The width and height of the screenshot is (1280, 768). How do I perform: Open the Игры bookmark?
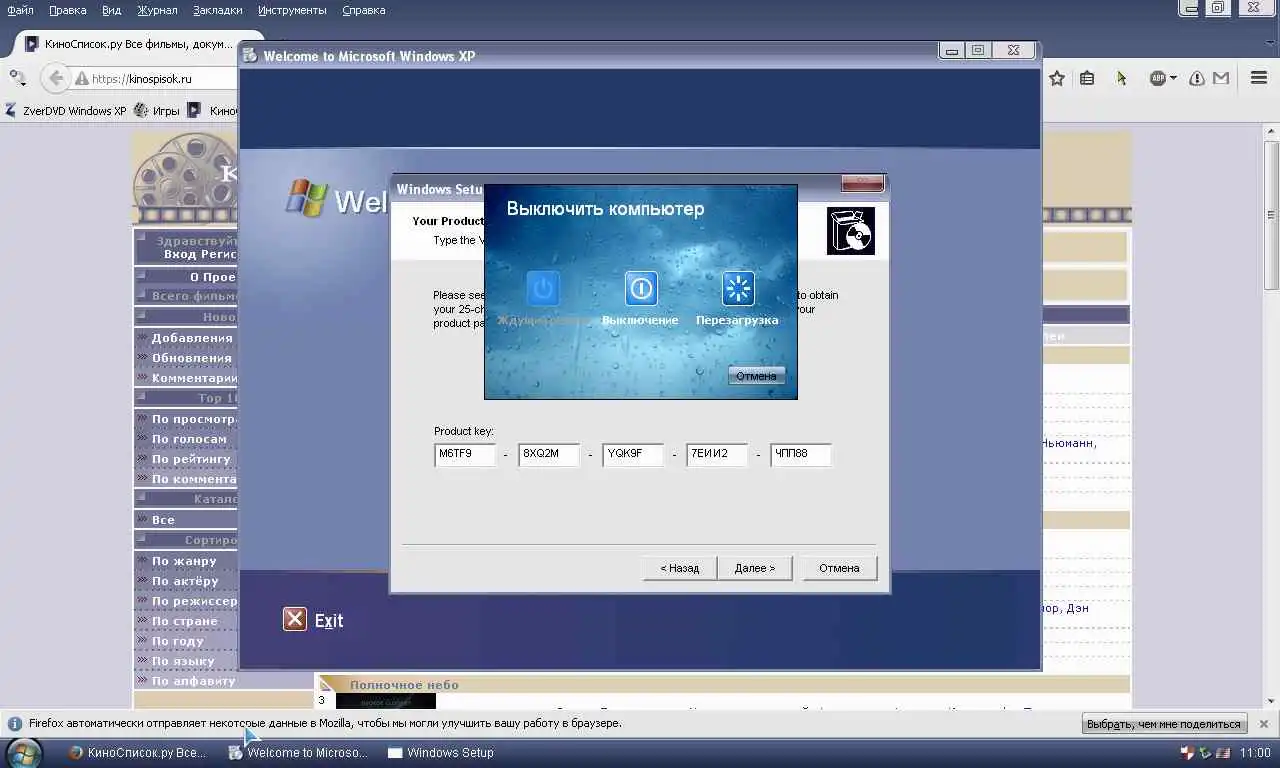(x=157, y=111)
